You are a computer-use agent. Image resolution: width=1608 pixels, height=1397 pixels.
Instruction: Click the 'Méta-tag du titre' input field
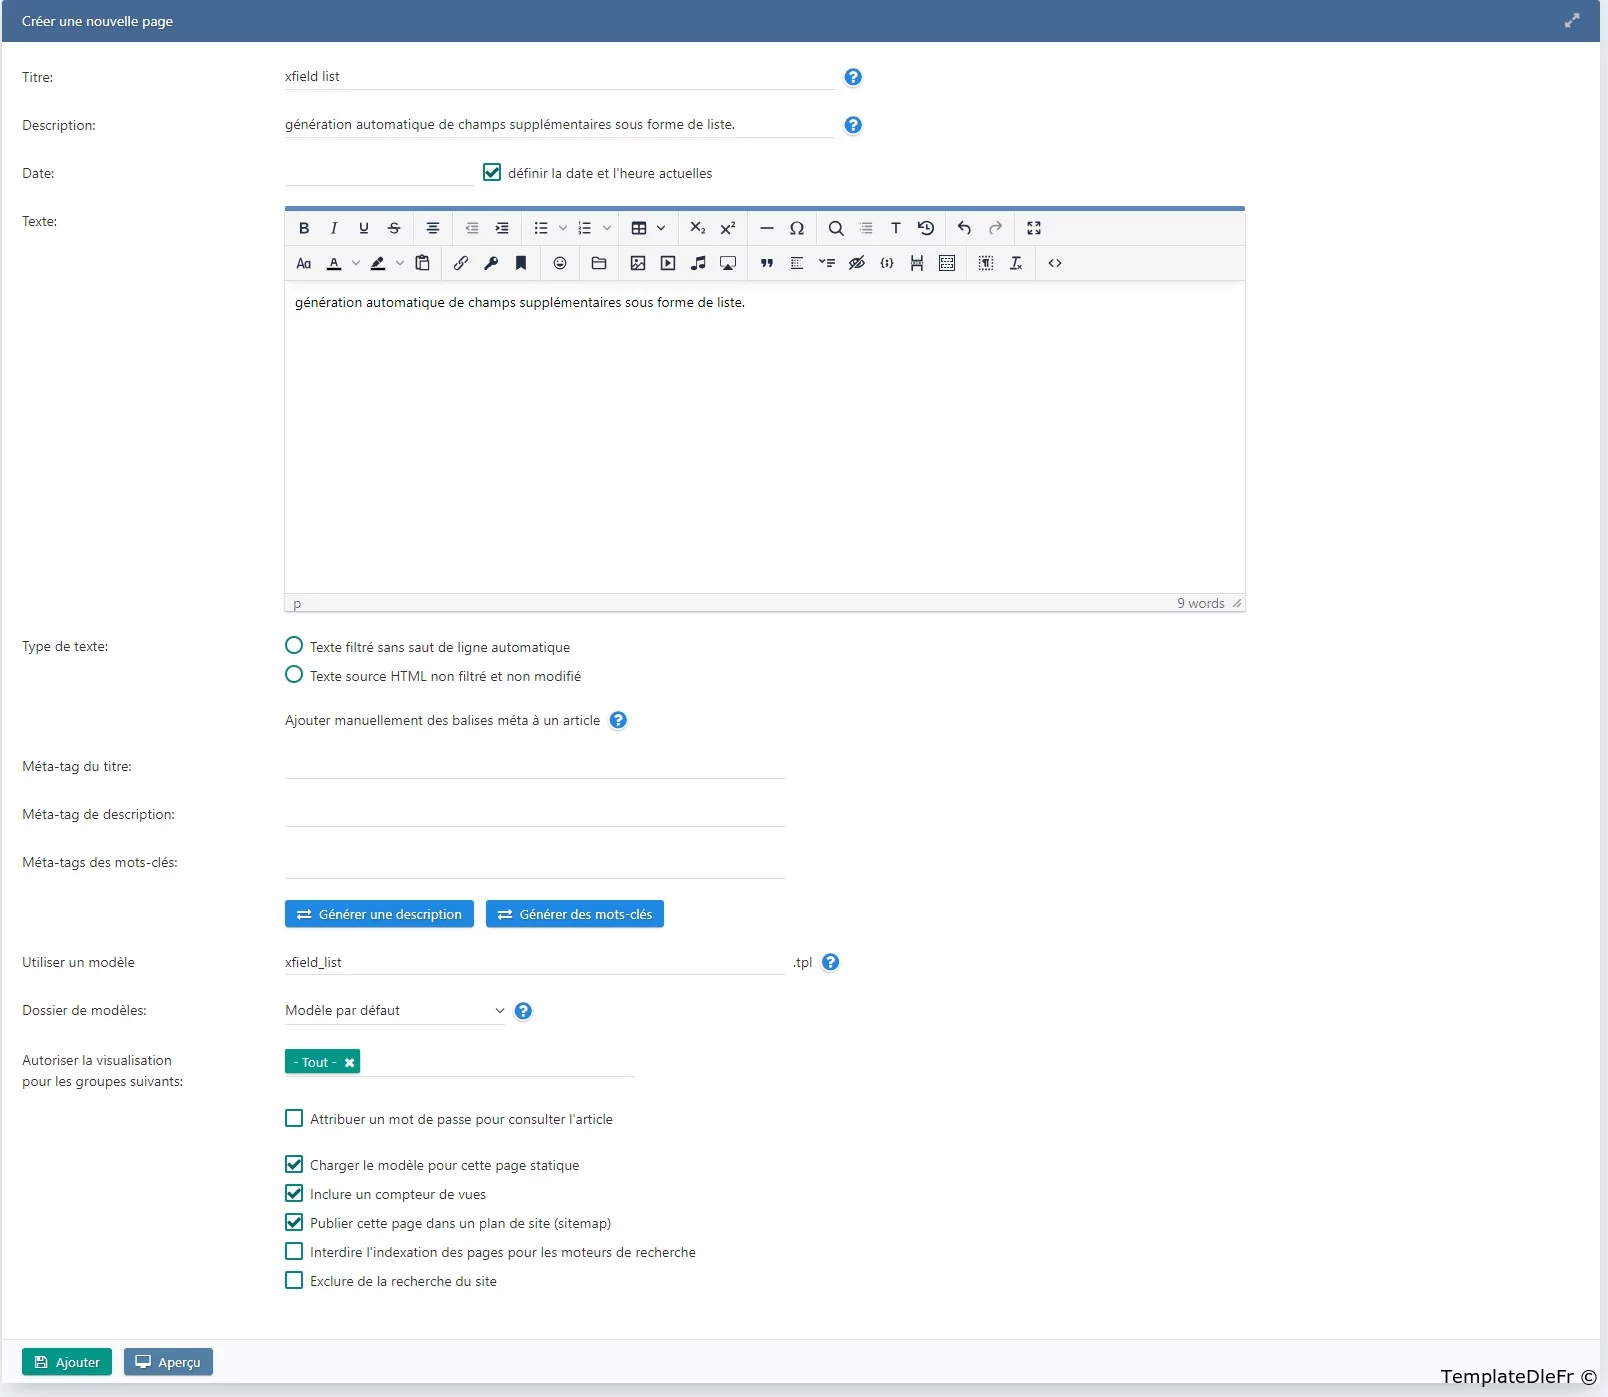534,766
